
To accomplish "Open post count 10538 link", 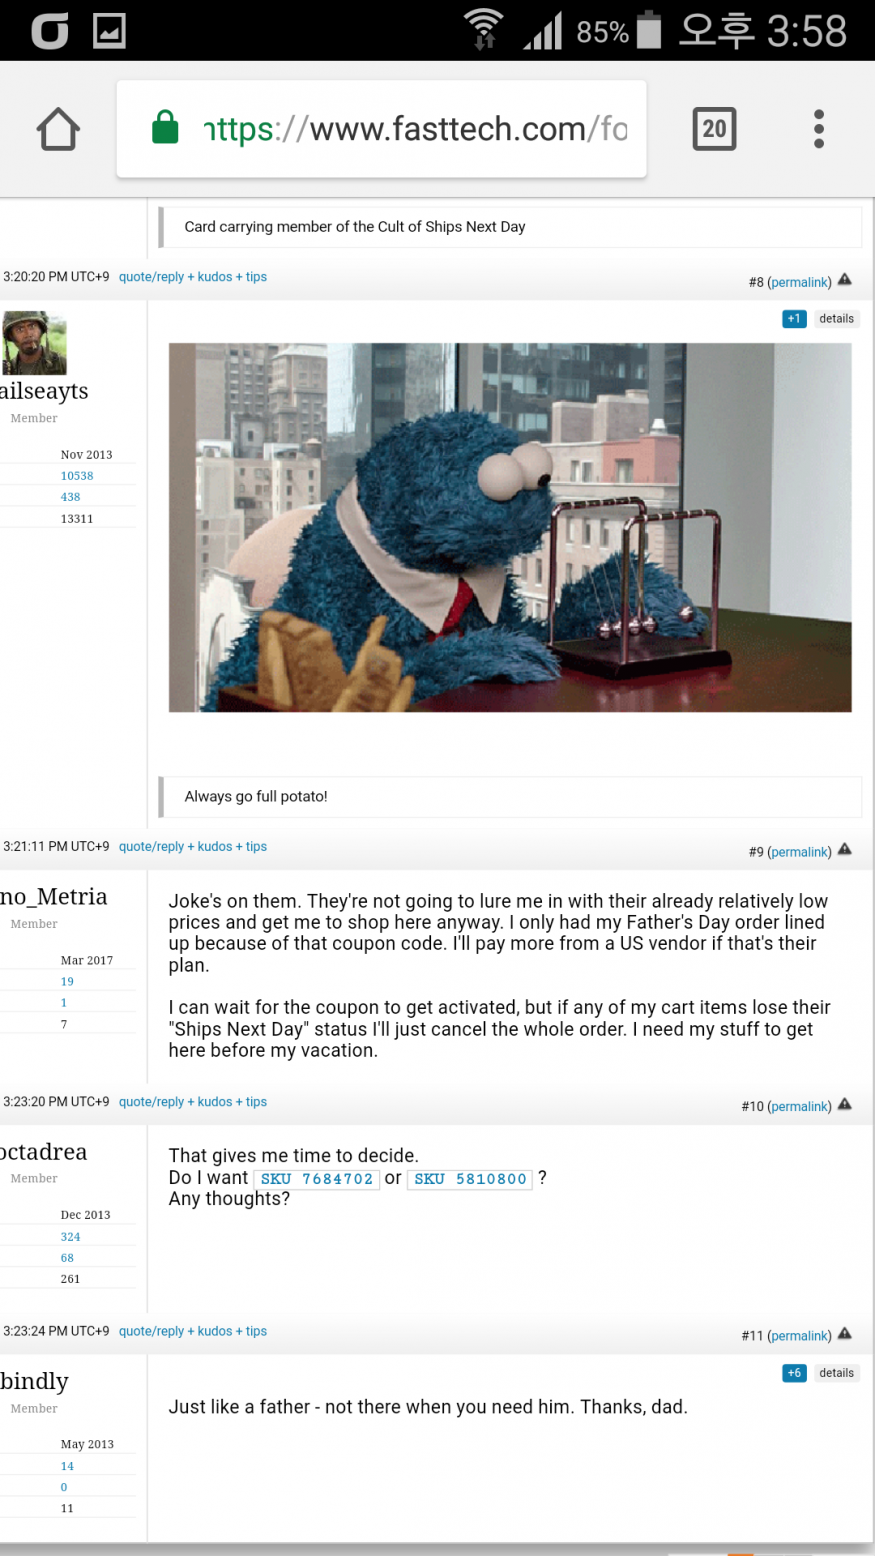I will [77, 476].
